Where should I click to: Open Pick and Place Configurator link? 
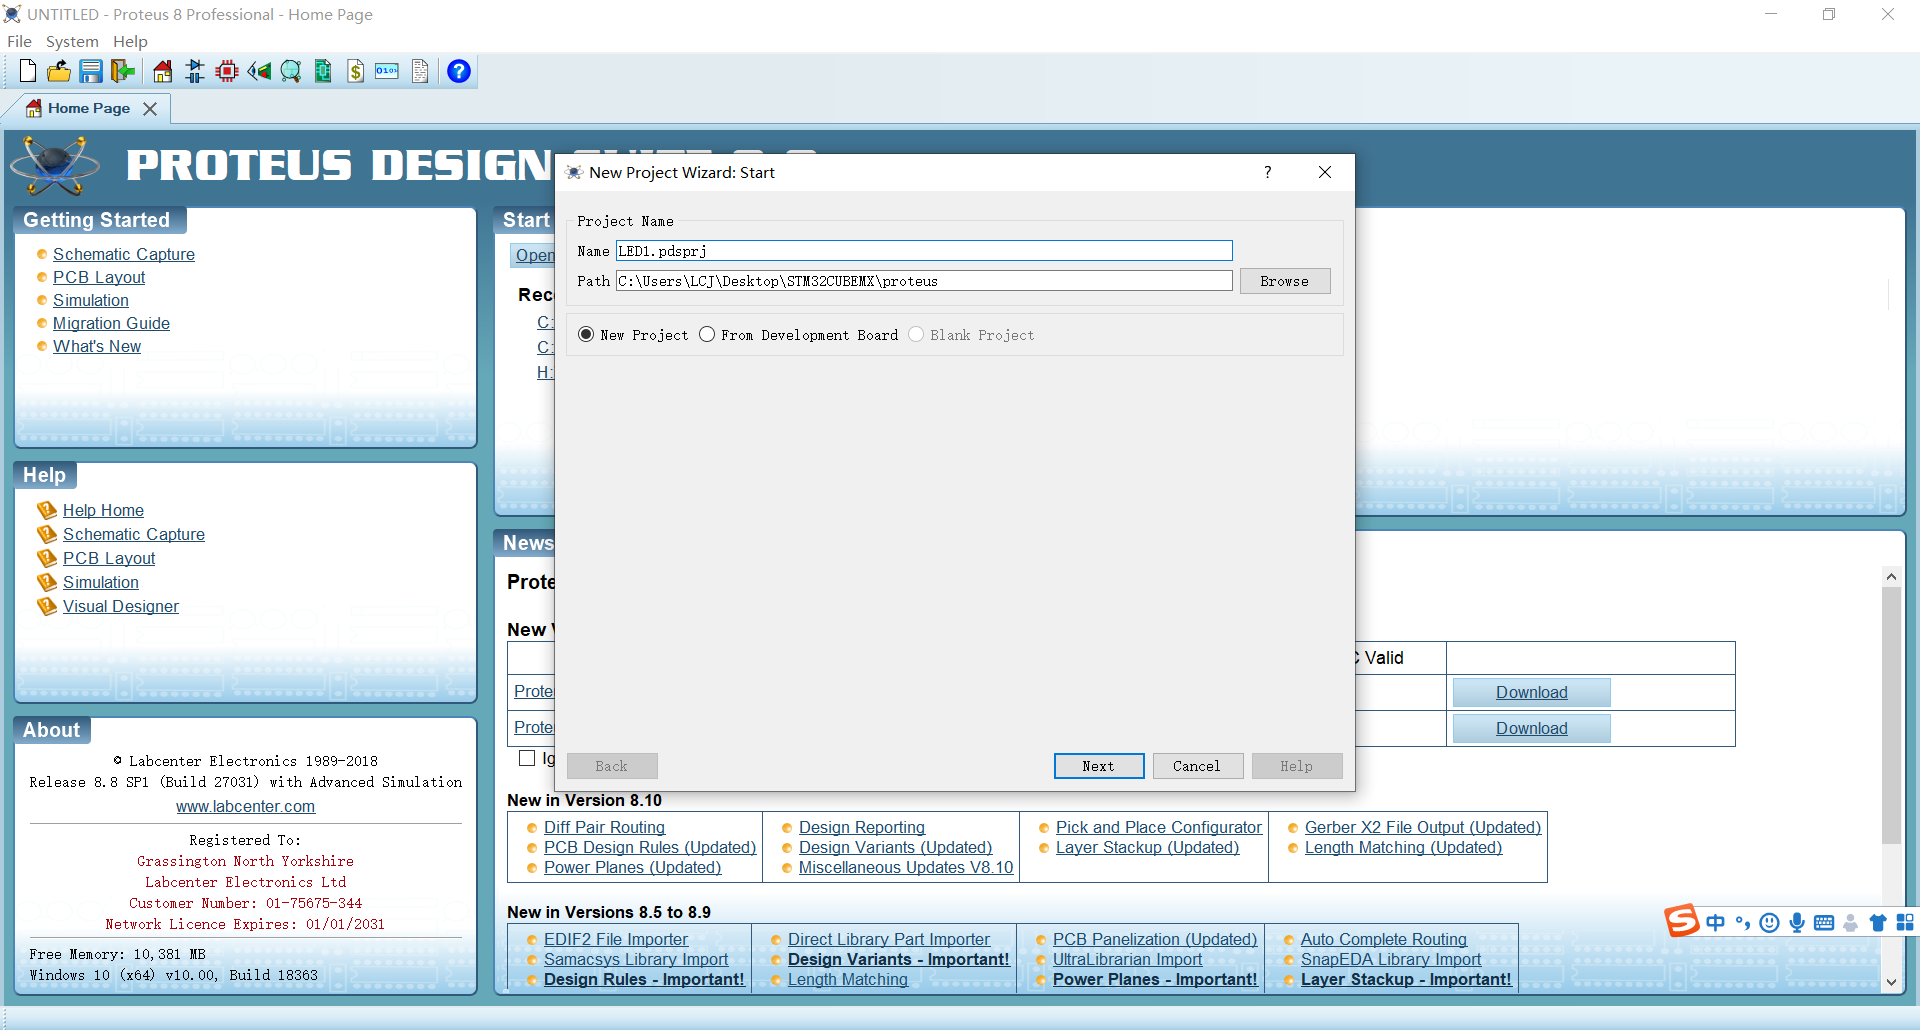tap(1159, 827)
